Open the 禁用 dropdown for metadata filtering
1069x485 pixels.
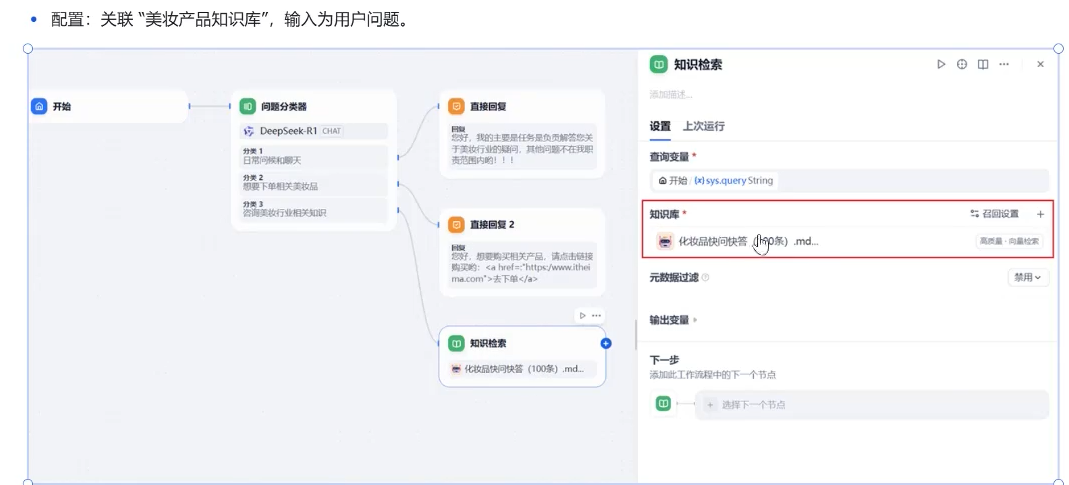1028,278
